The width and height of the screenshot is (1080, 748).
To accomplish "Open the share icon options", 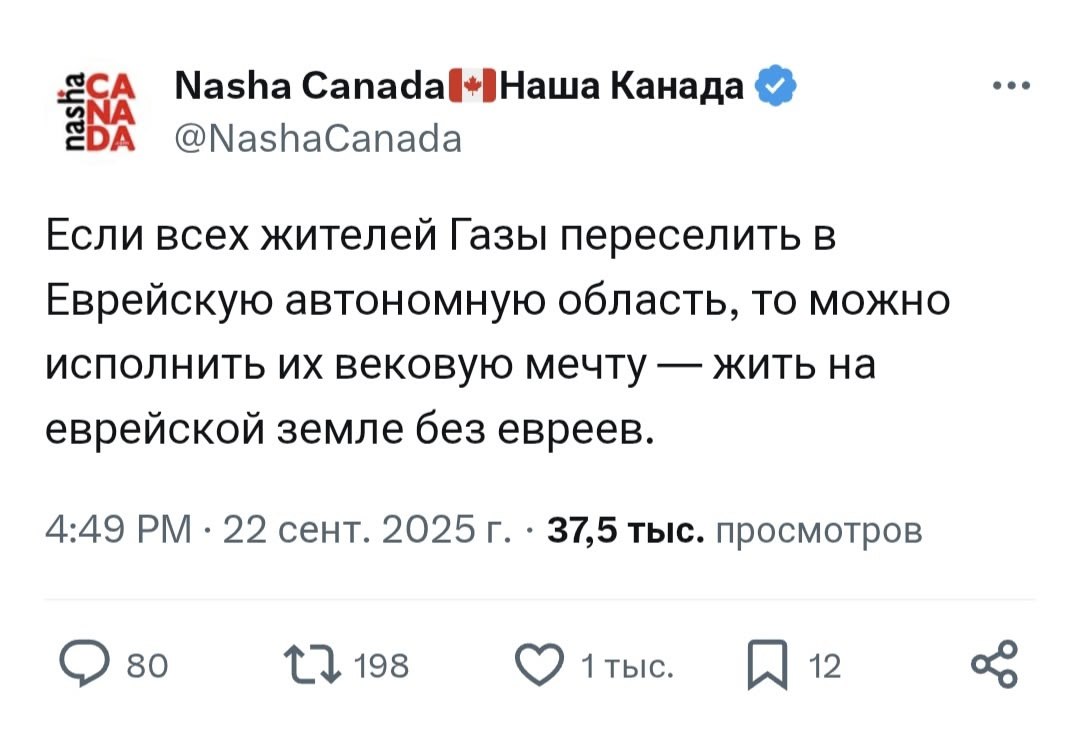I will pyautogui.click(x=994, y=665).
